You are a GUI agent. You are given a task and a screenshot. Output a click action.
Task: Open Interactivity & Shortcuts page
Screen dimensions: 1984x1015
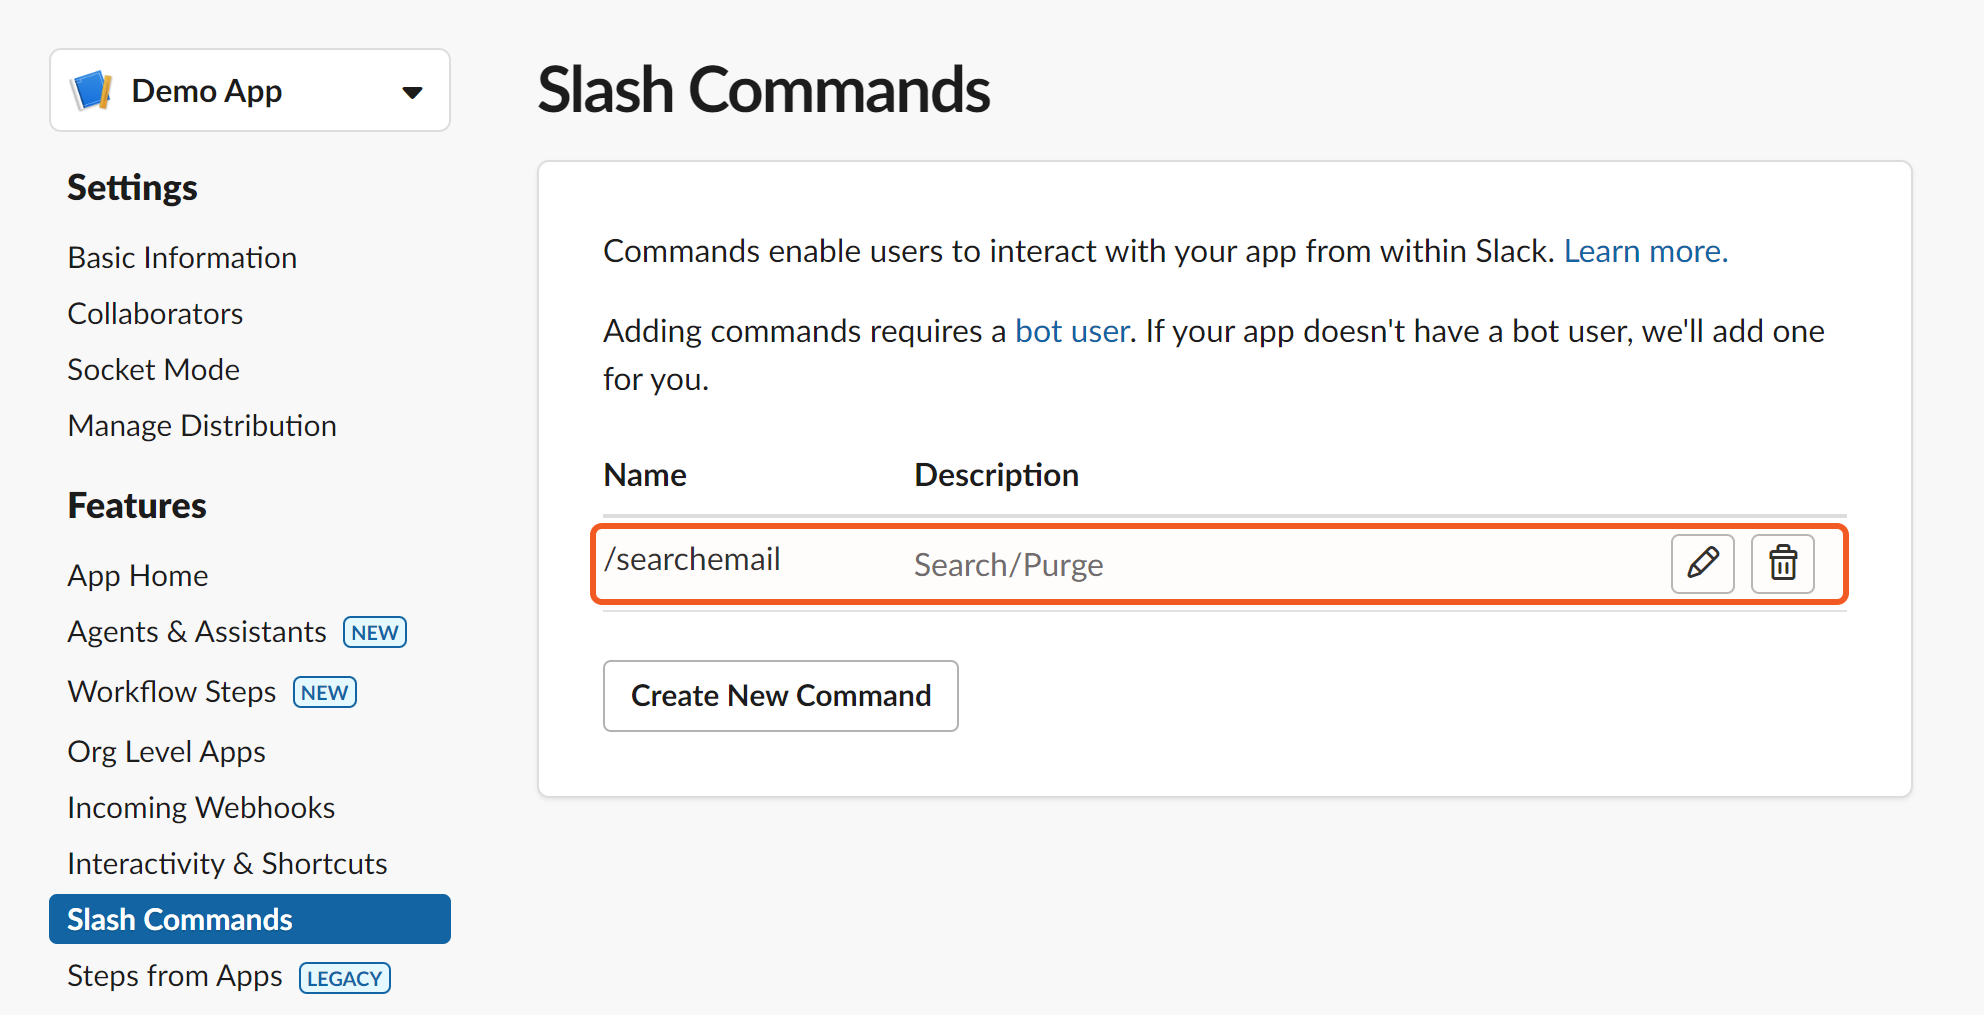tap(227, 864)
